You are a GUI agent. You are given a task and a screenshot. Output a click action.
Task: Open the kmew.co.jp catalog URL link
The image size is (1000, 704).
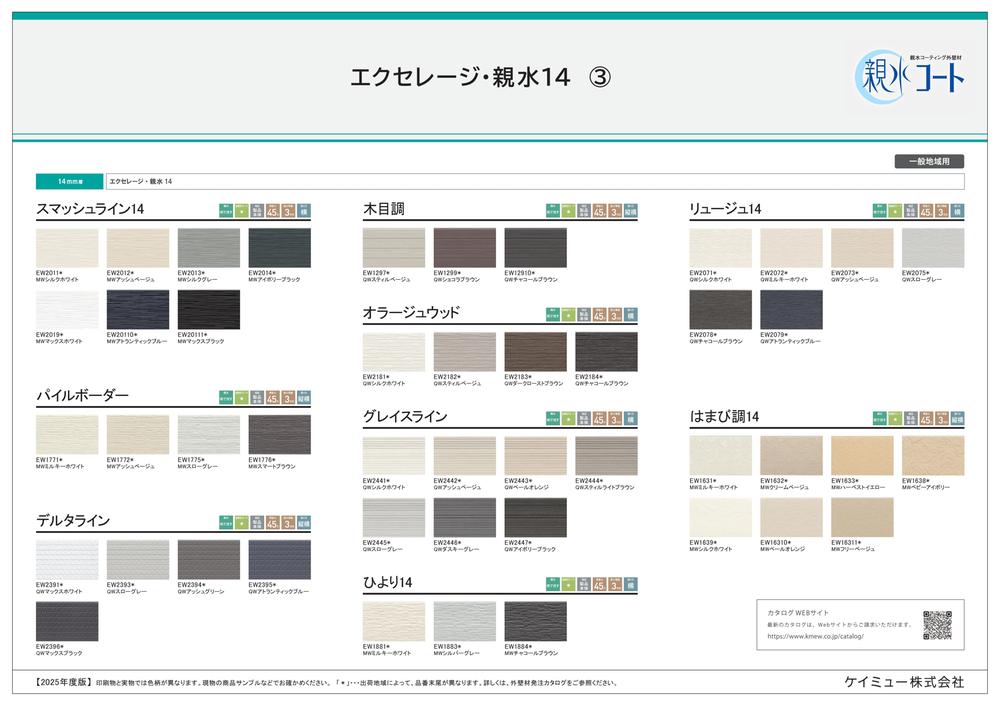817,635
